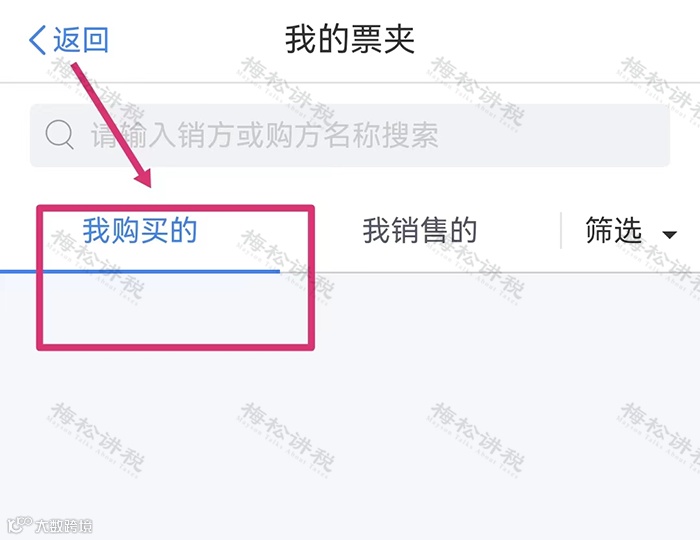Tap the 大数跨境 watermark text
Image resolution: width=700 pixels, height=540 pixels.
[x=64, y=526]
